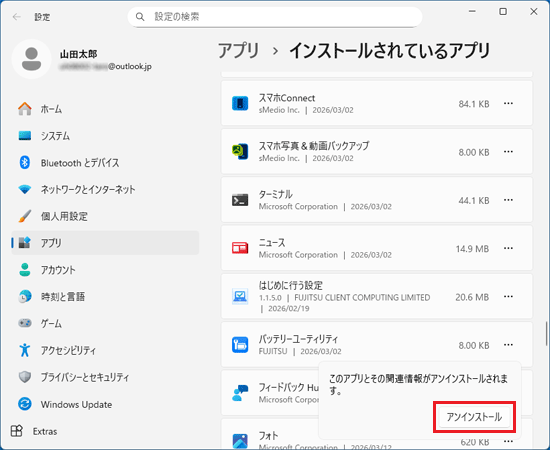Image resolution: width=550 pixels, height=450 pixels.
Task: Click the Home (ホーム) house icon
Action: (25, 109)
